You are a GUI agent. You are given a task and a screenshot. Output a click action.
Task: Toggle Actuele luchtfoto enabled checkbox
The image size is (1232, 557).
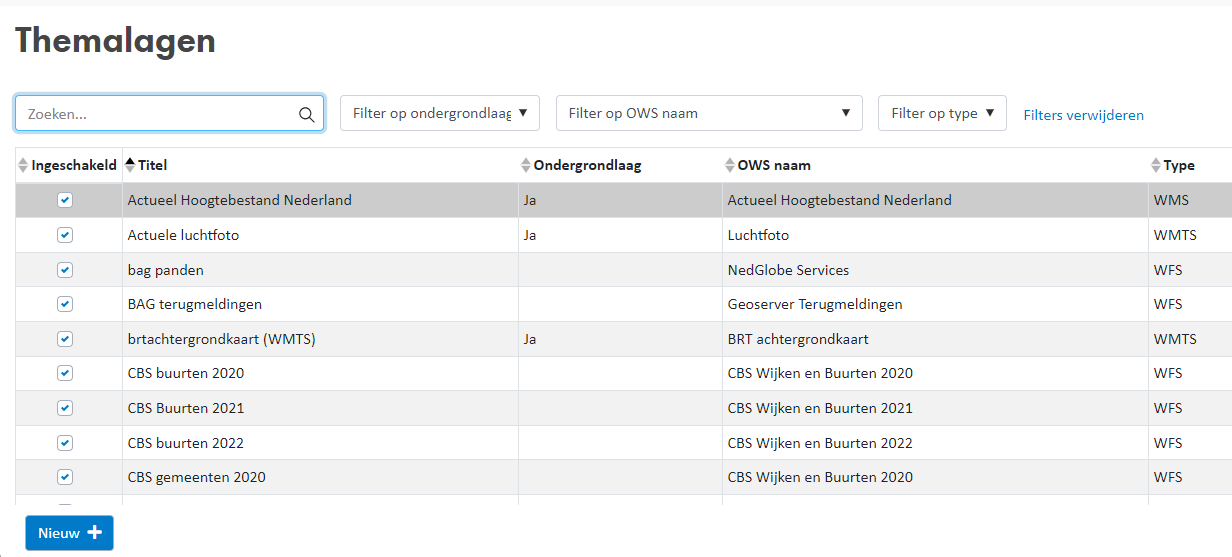65,235
